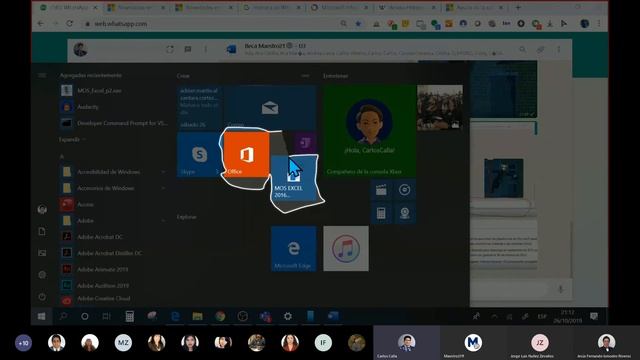Screen dimensions: 640x360
Task: Click the Windows Start button on the taskbar
Action: tap(42, 316)
